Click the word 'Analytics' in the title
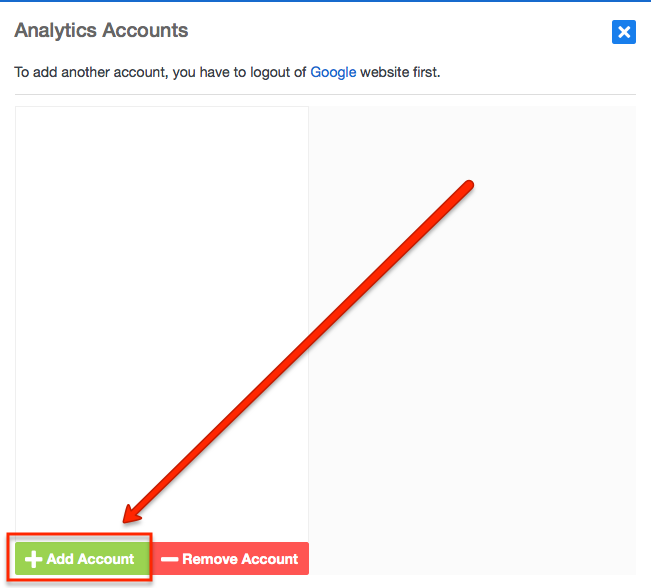The image size is (651, 588). point(56,31)
